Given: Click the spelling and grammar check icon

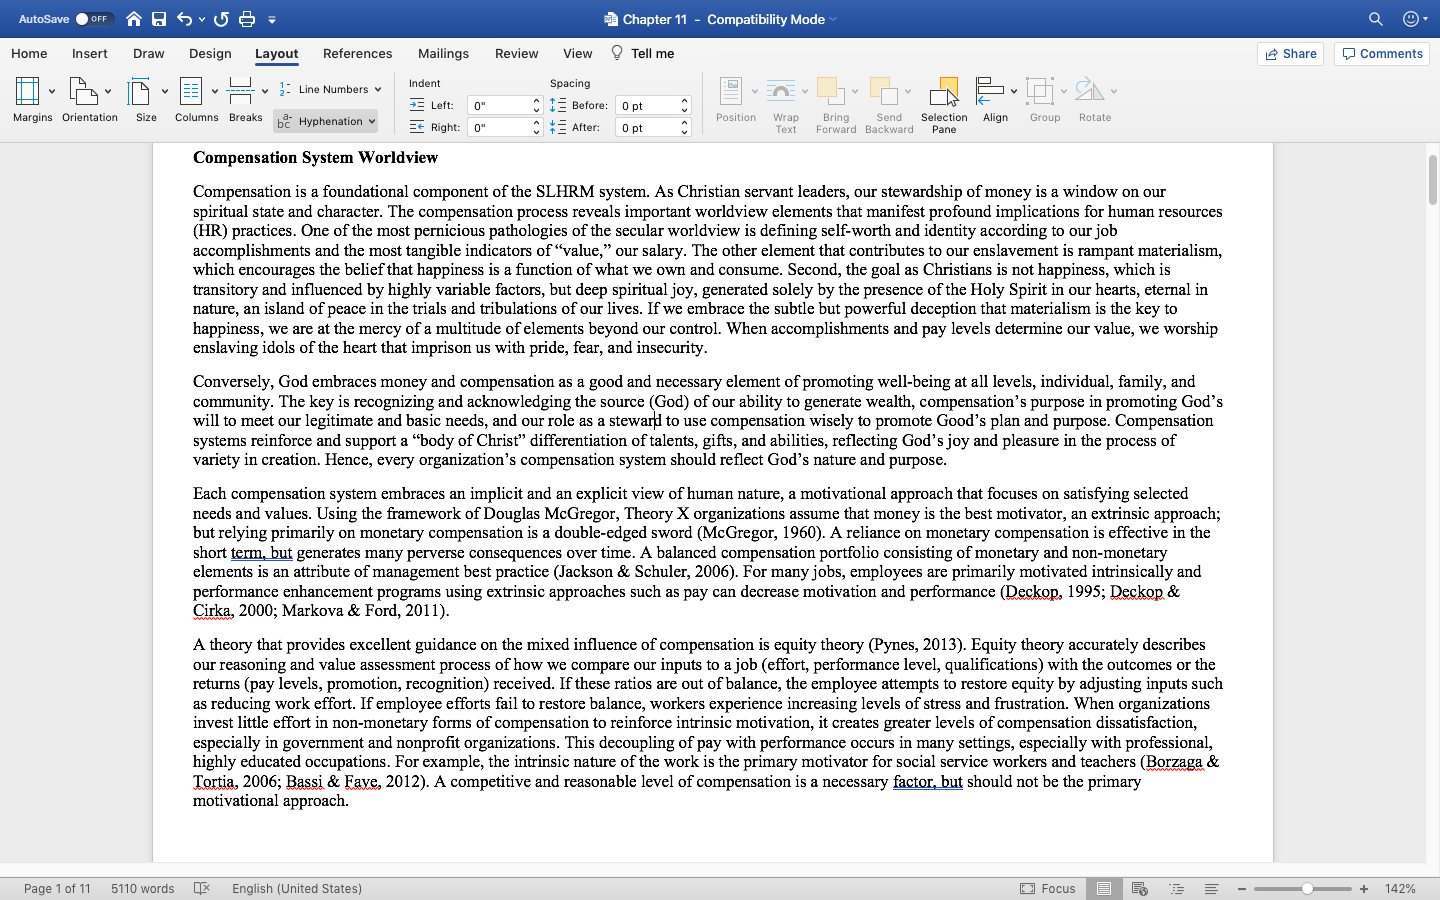Looking at the screenshot, I should coord(201,888).
